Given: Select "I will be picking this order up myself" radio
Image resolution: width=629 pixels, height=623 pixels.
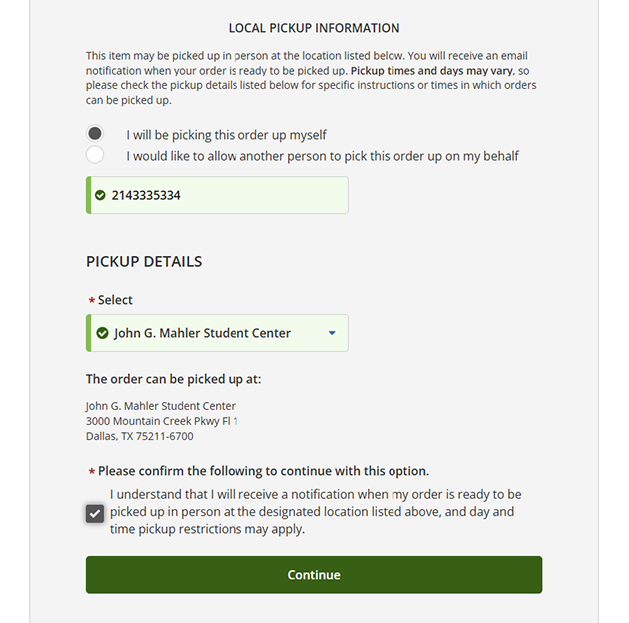Looking at the screenshot, I should pos(95,134).
